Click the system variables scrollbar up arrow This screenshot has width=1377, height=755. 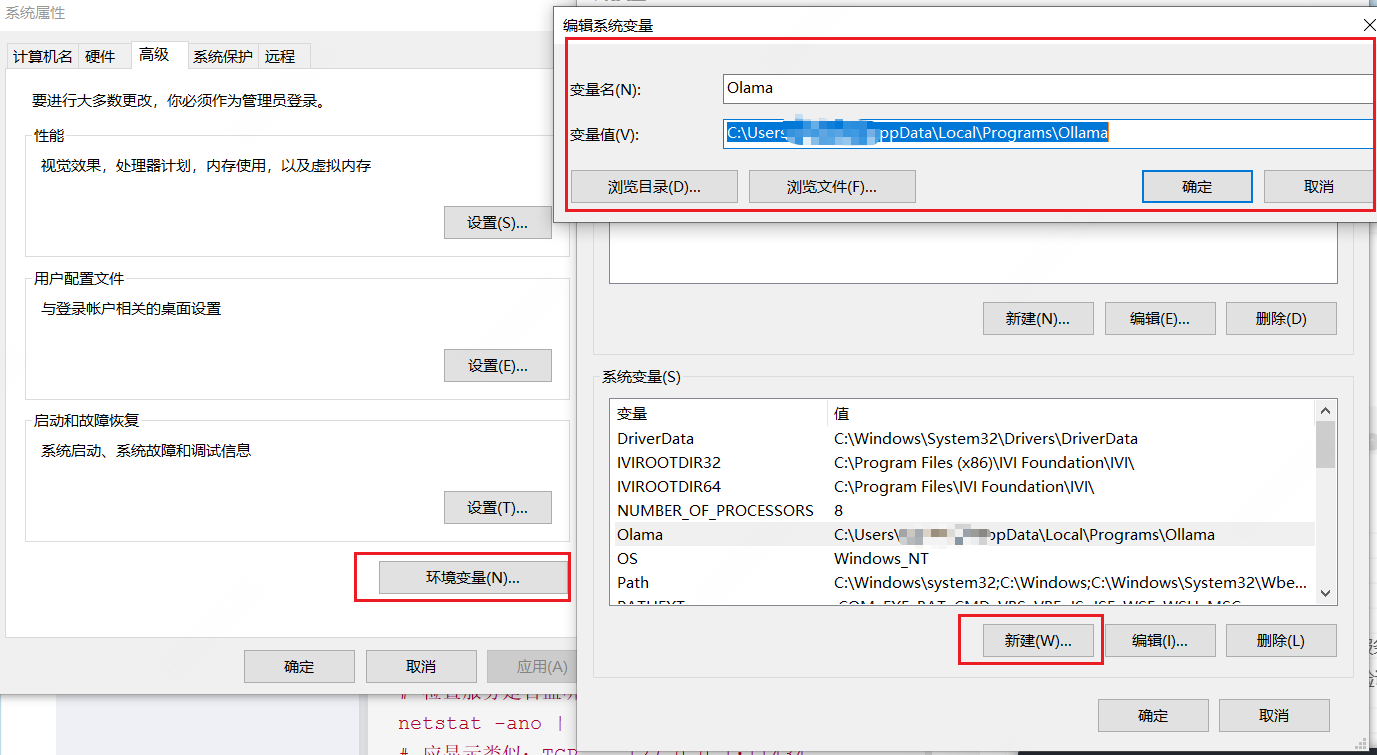pos(1326,411)
